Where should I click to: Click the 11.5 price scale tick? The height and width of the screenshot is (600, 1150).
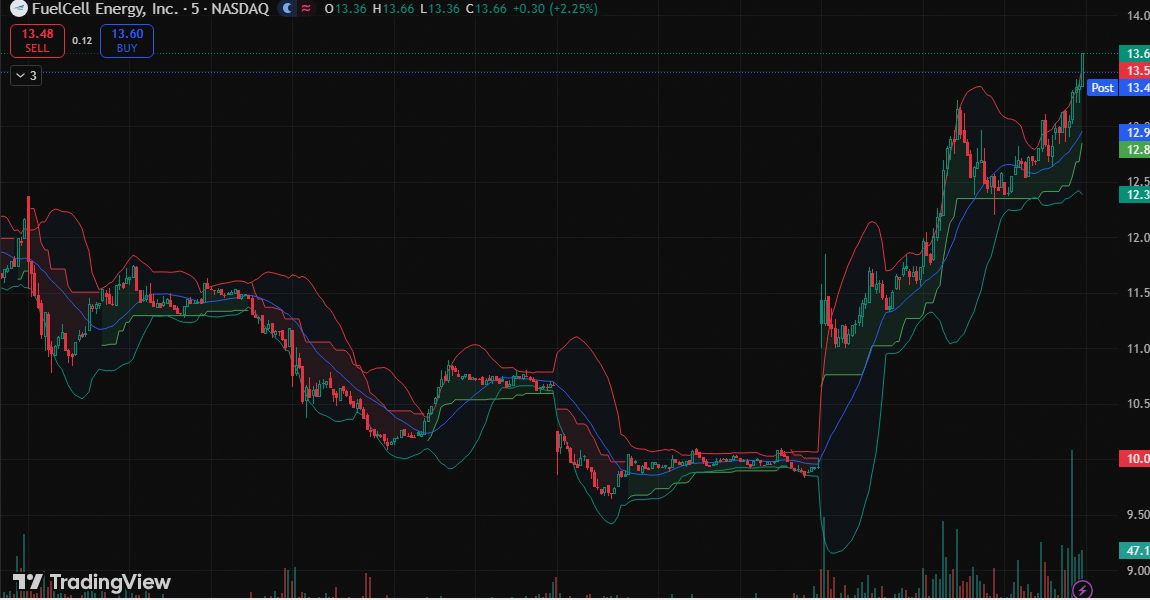1138,293
